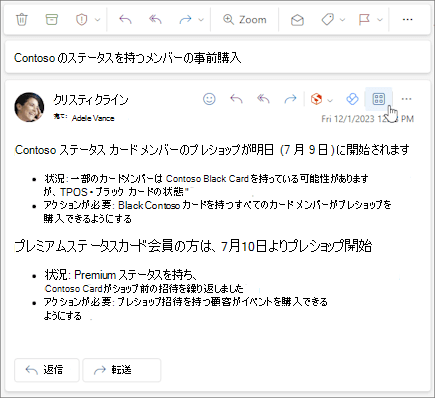The width and height of the screenshot is (435, 398).
Task: Flag the message with the flag icon
Action: [364, 20]
